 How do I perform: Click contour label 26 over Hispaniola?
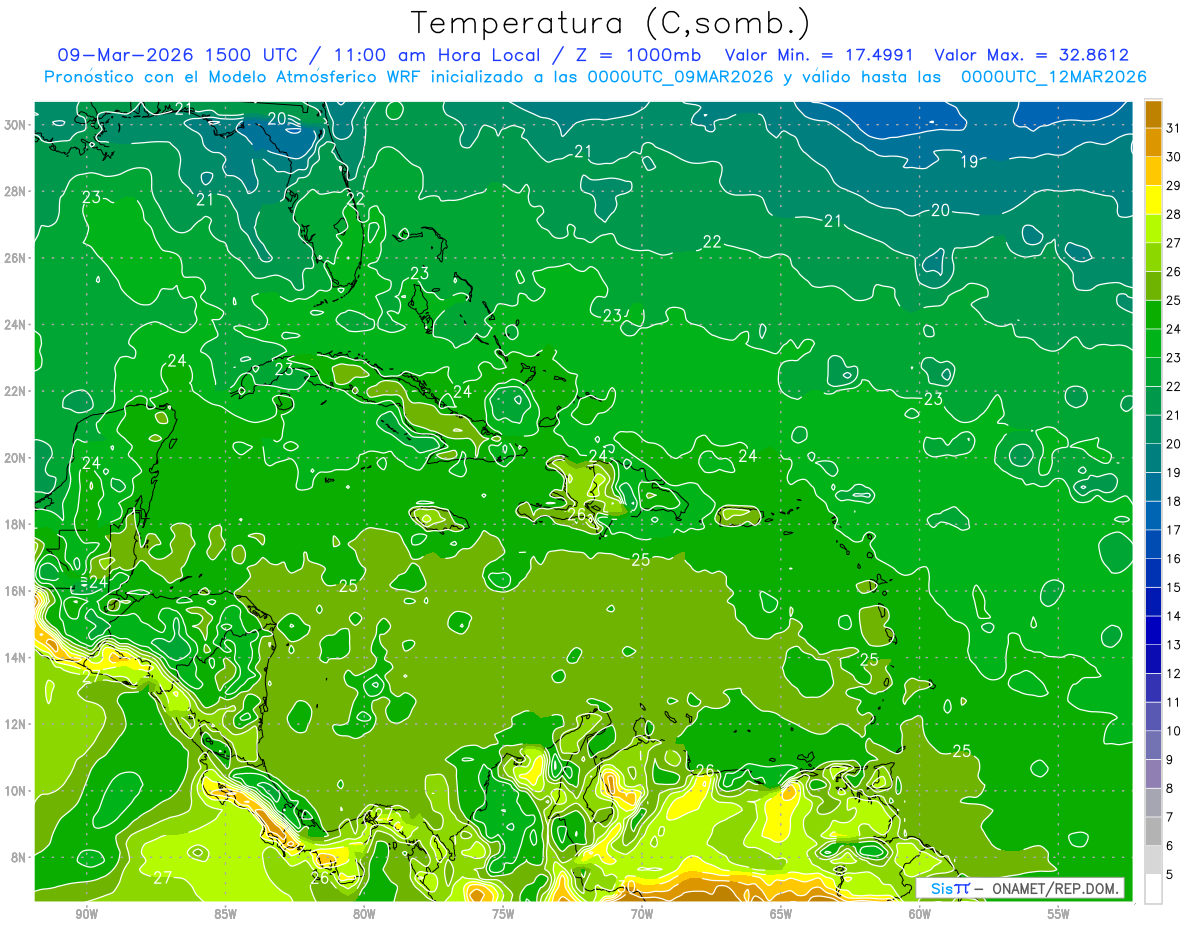[x=577, y=514]
